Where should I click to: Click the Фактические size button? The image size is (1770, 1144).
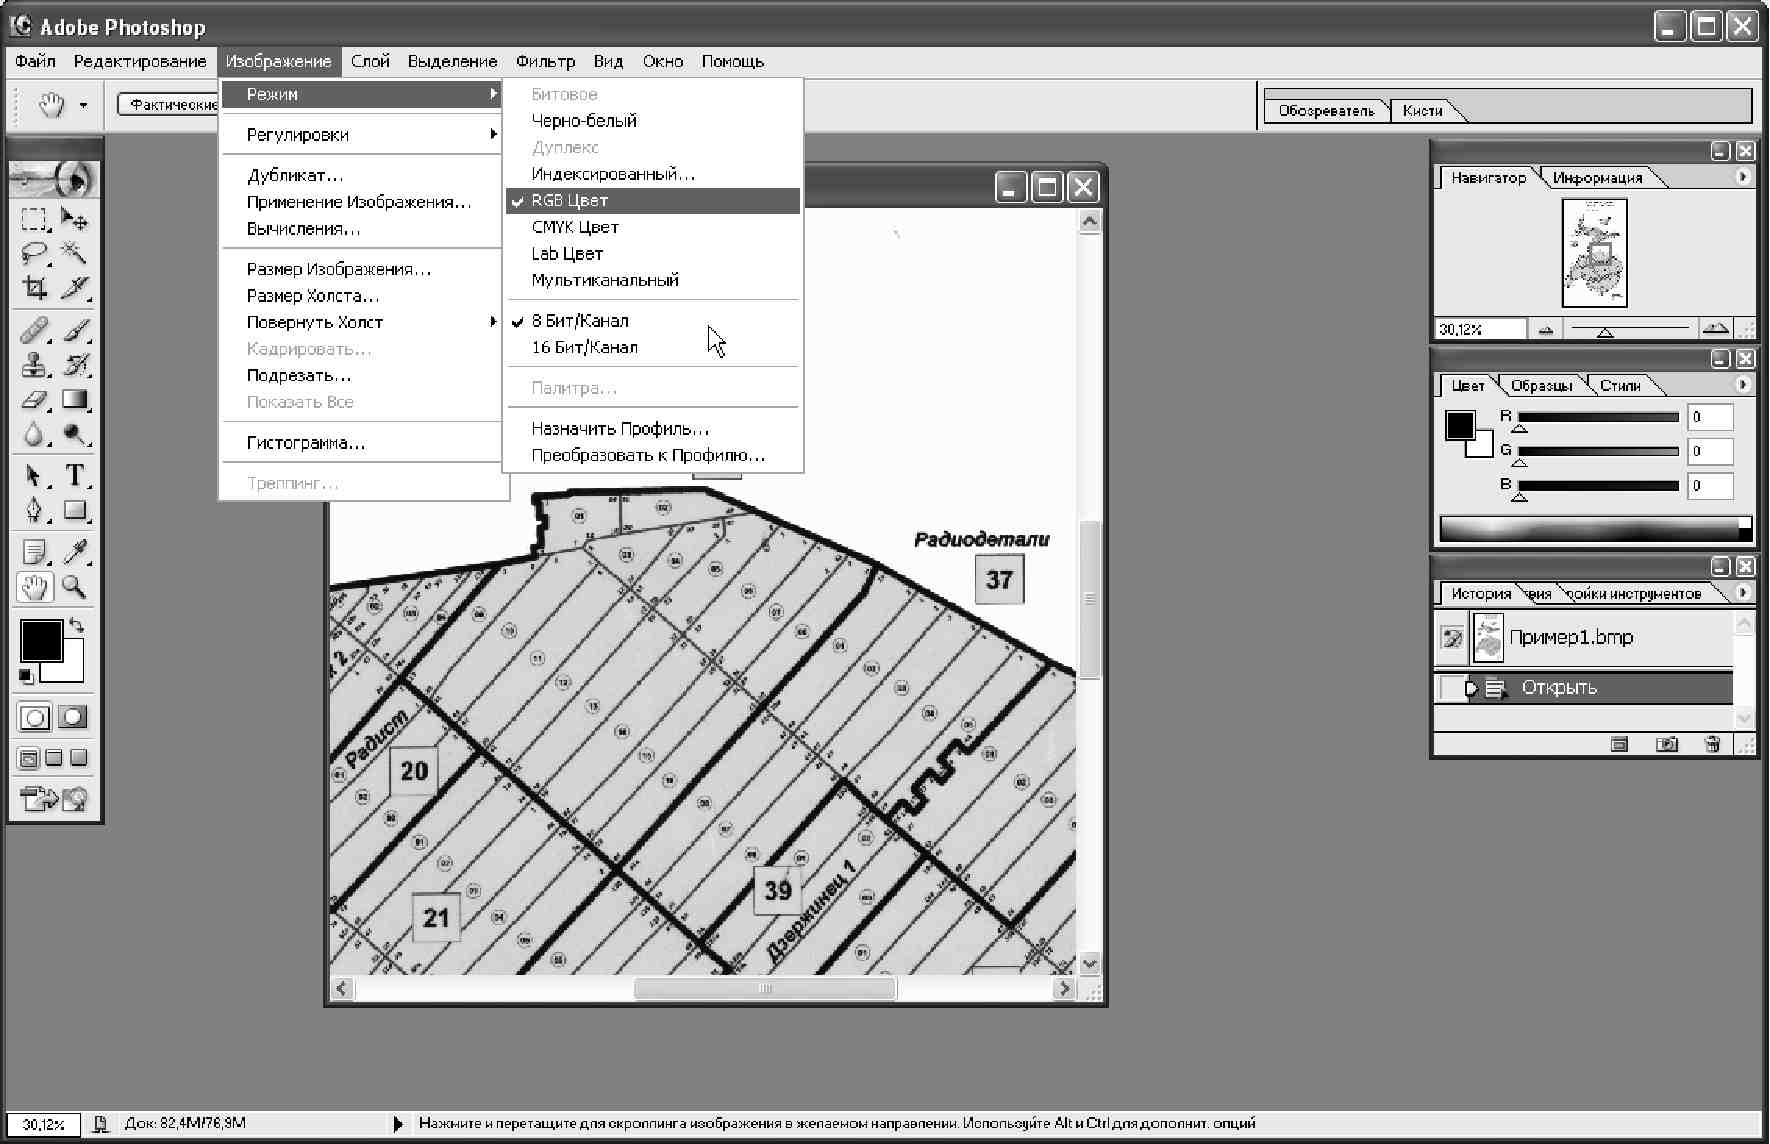click(x=170, y=104)
